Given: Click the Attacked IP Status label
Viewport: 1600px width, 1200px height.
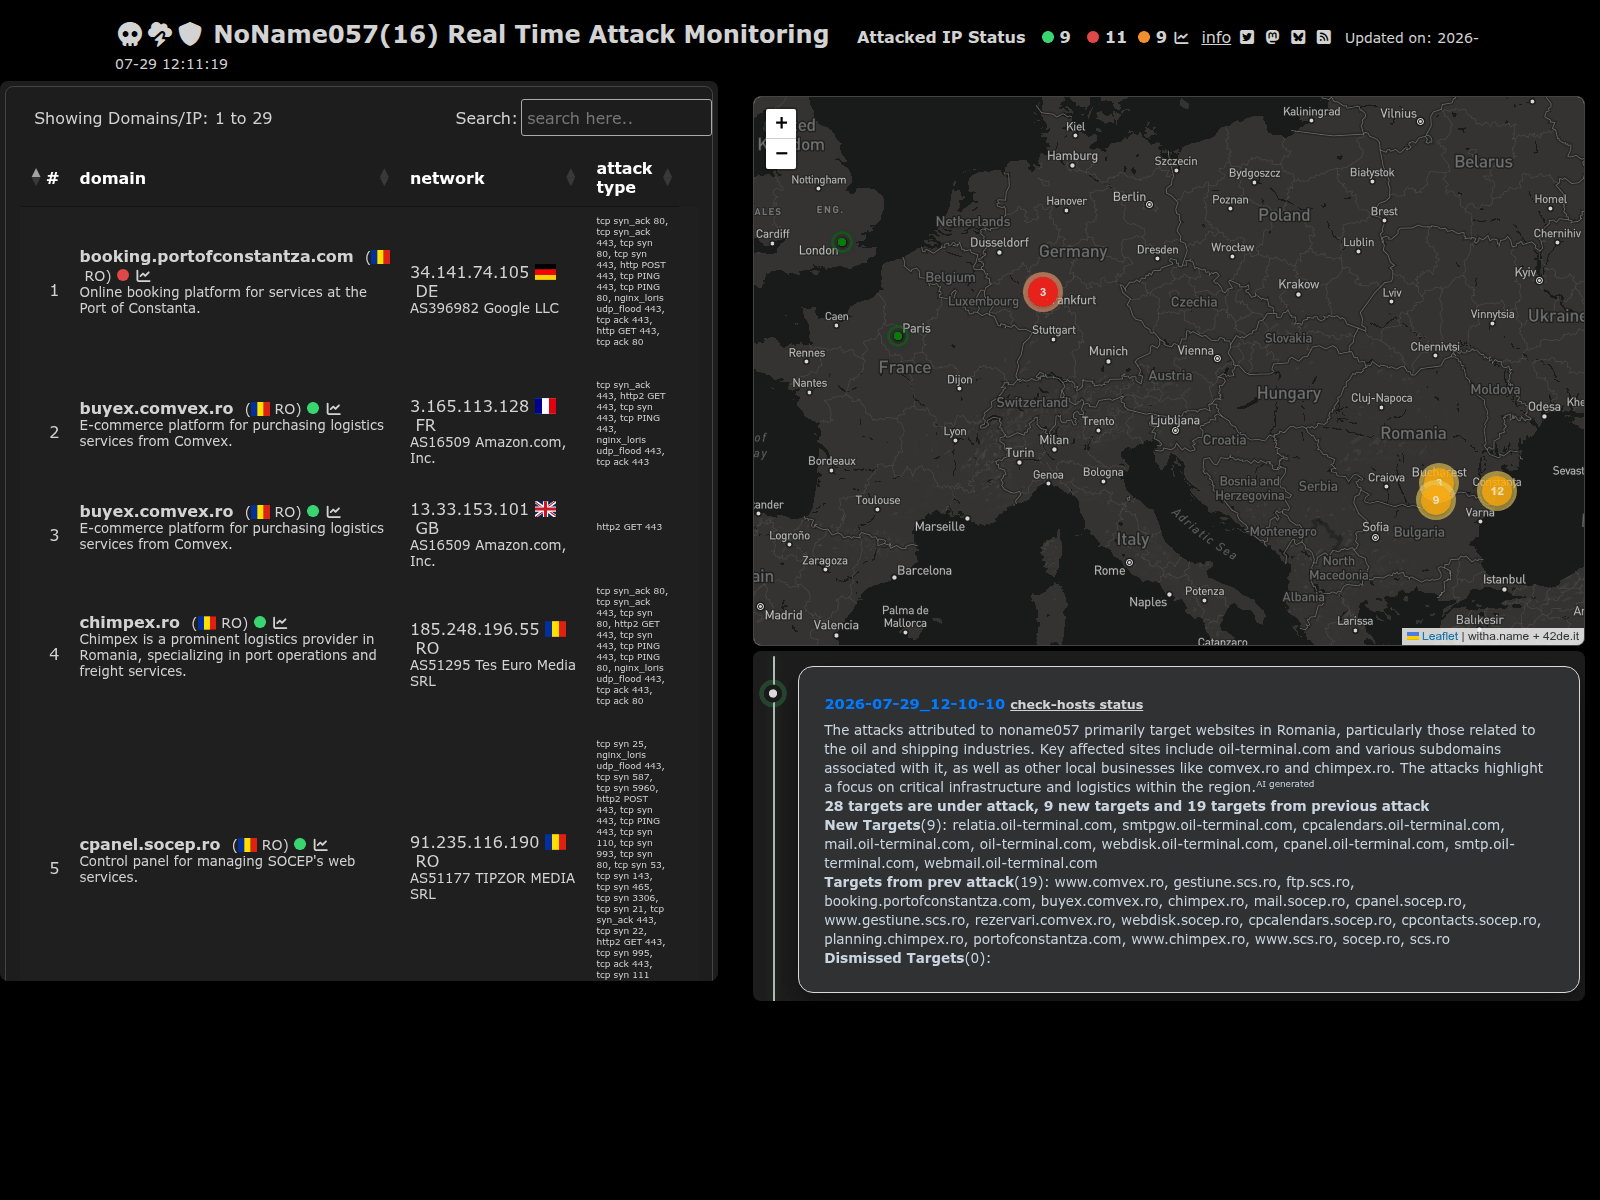Looking at the screenshot, I should pyautogui.click(x=941, y=38).
